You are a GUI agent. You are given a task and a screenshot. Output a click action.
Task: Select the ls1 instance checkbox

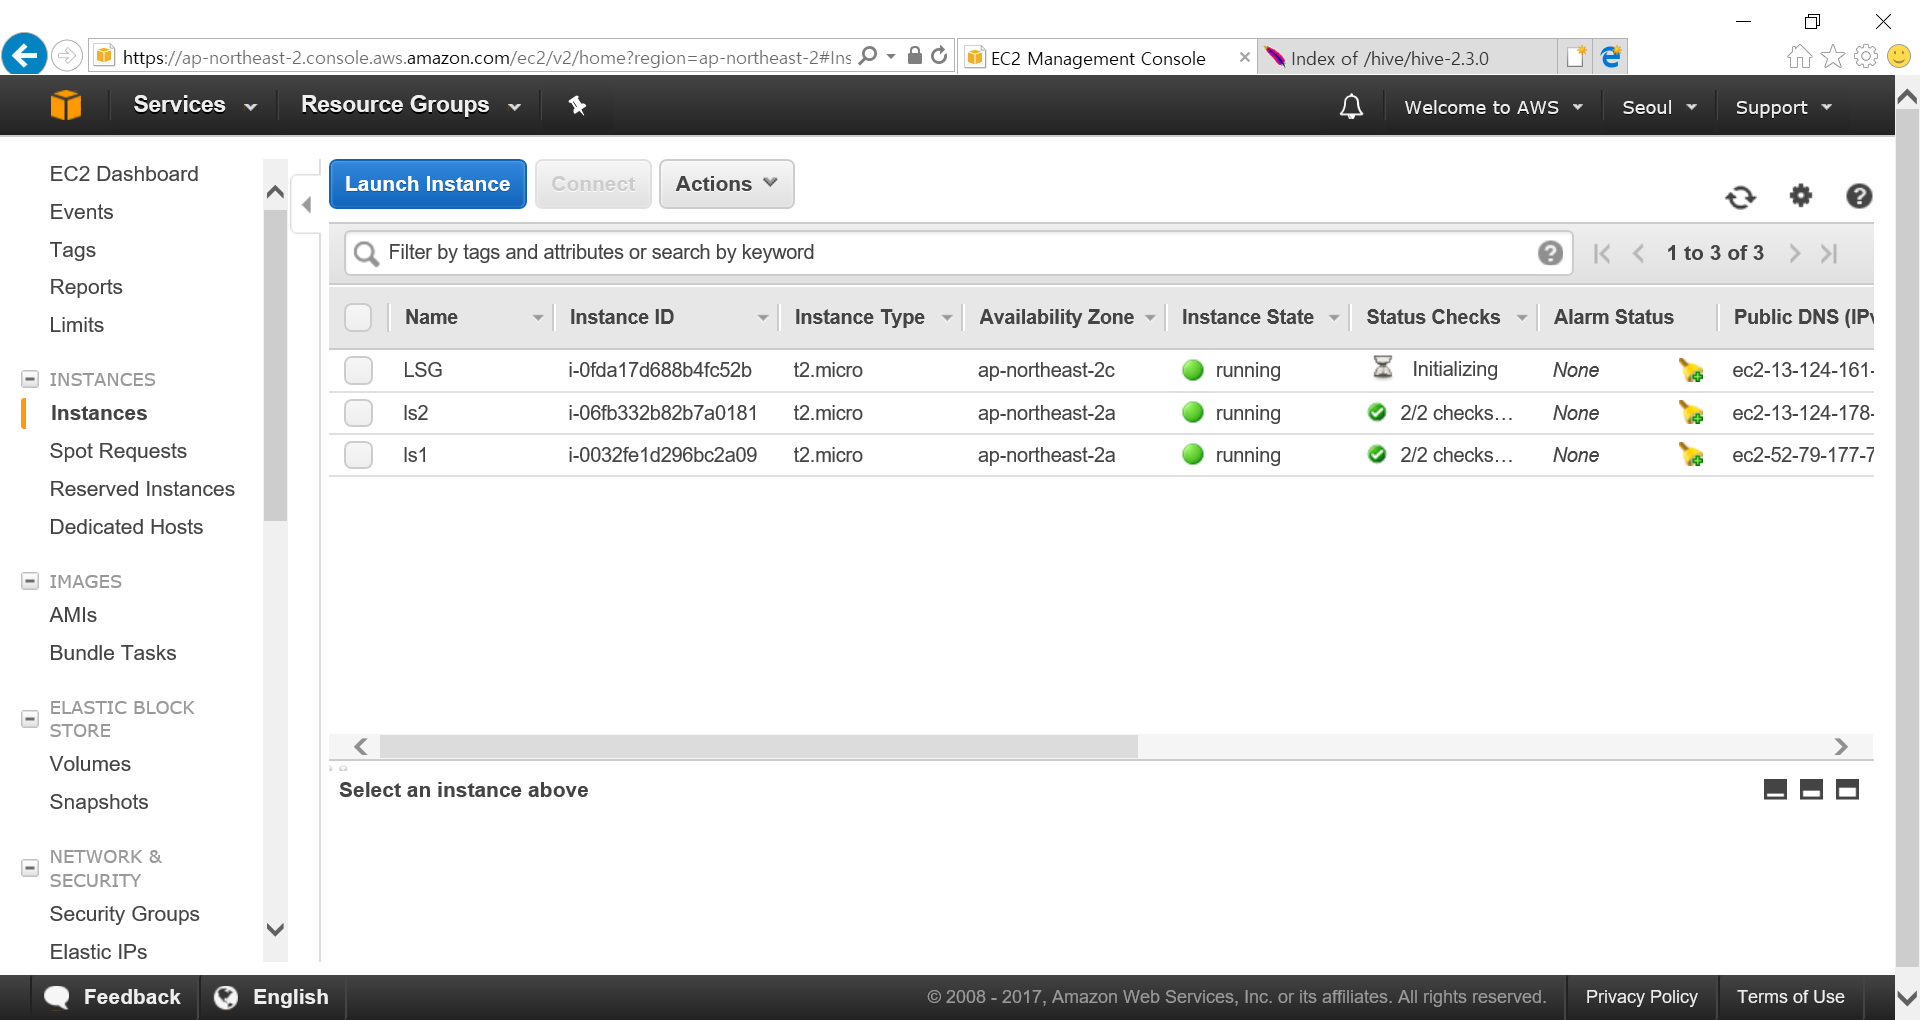tap(358, 455)
